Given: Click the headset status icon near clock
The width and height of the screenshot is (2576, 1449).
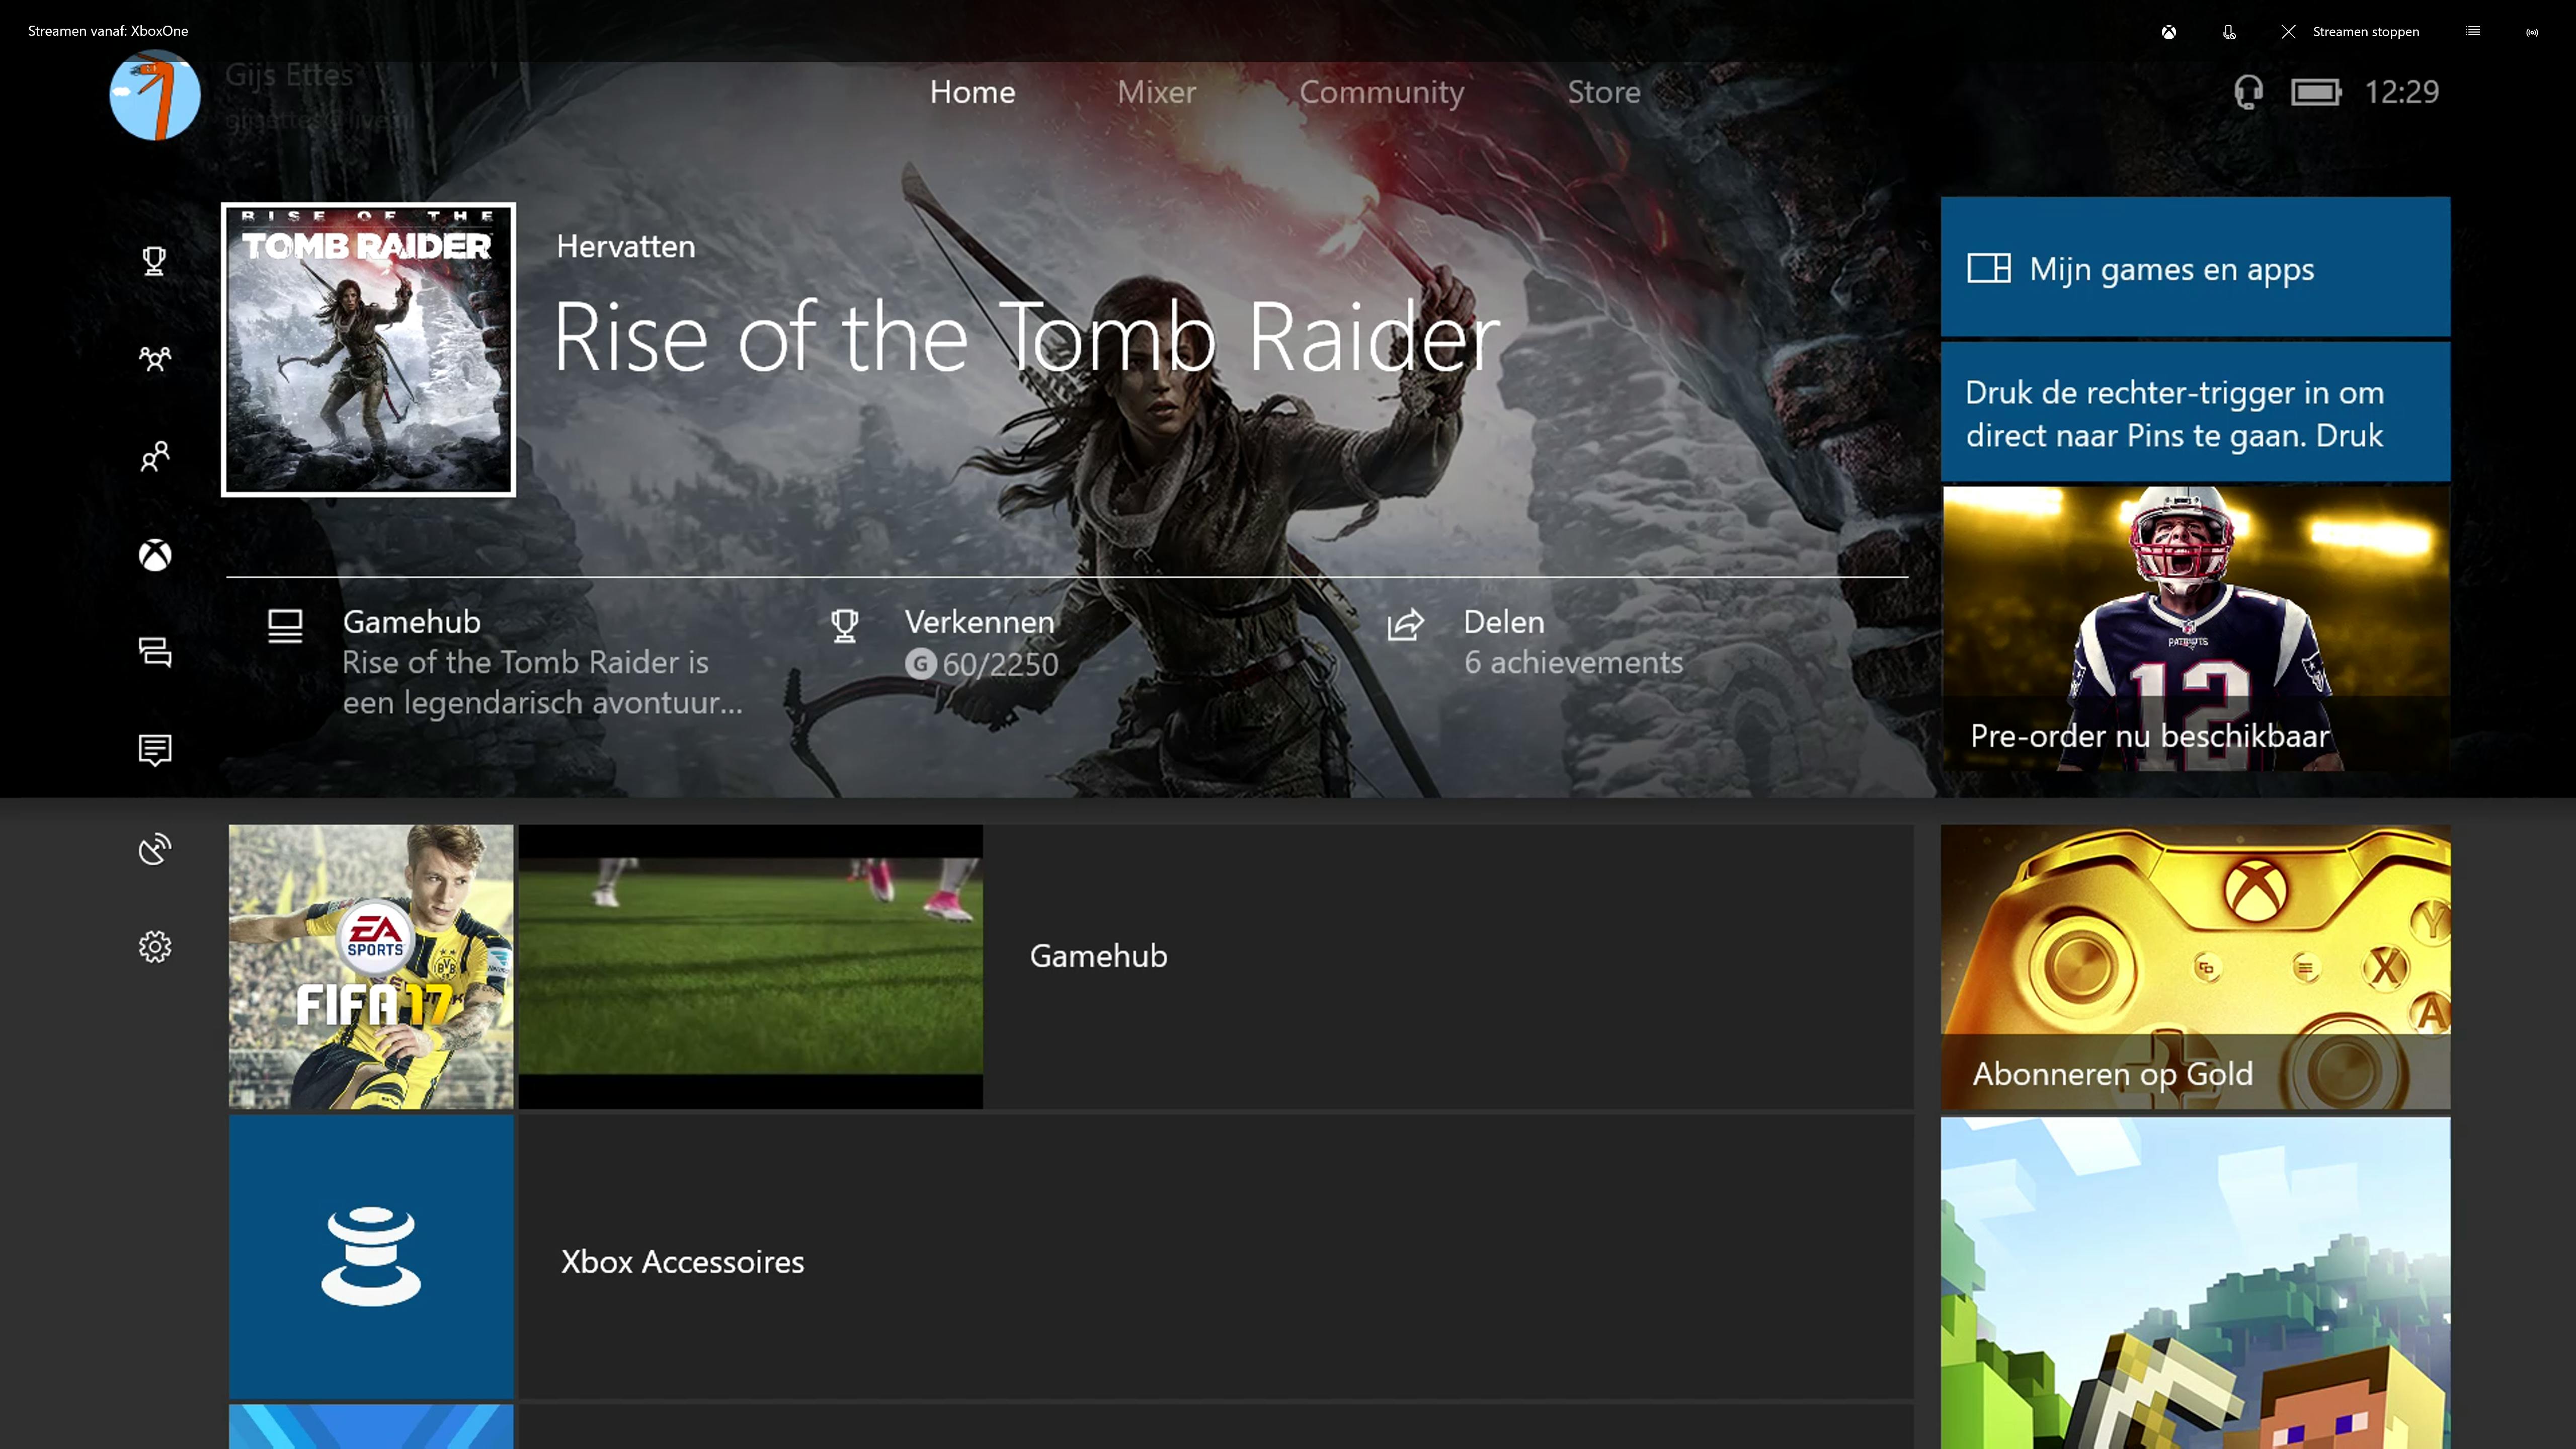Looking at the screenshot, I should click(x=2248, y=92).
